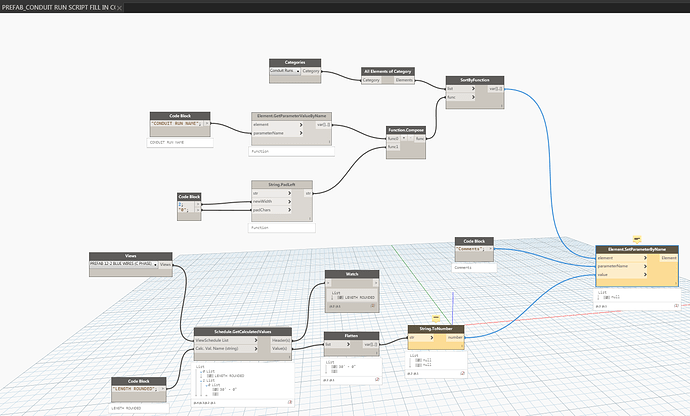Click the GetParameterValueByName parameterName port chevron

click(301, 133)
